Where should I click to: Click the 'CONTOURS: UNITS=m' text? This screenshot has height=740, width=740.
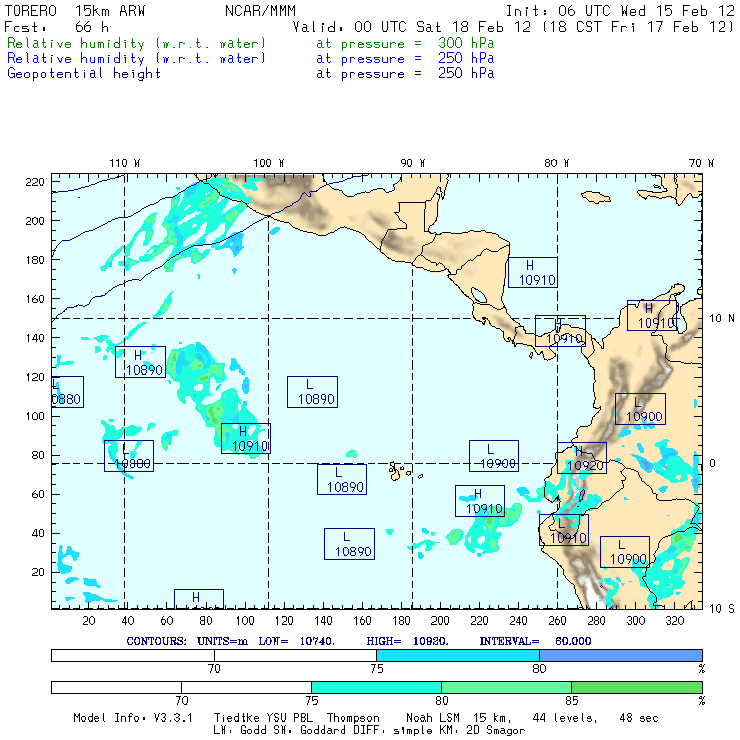click(187, 641)
